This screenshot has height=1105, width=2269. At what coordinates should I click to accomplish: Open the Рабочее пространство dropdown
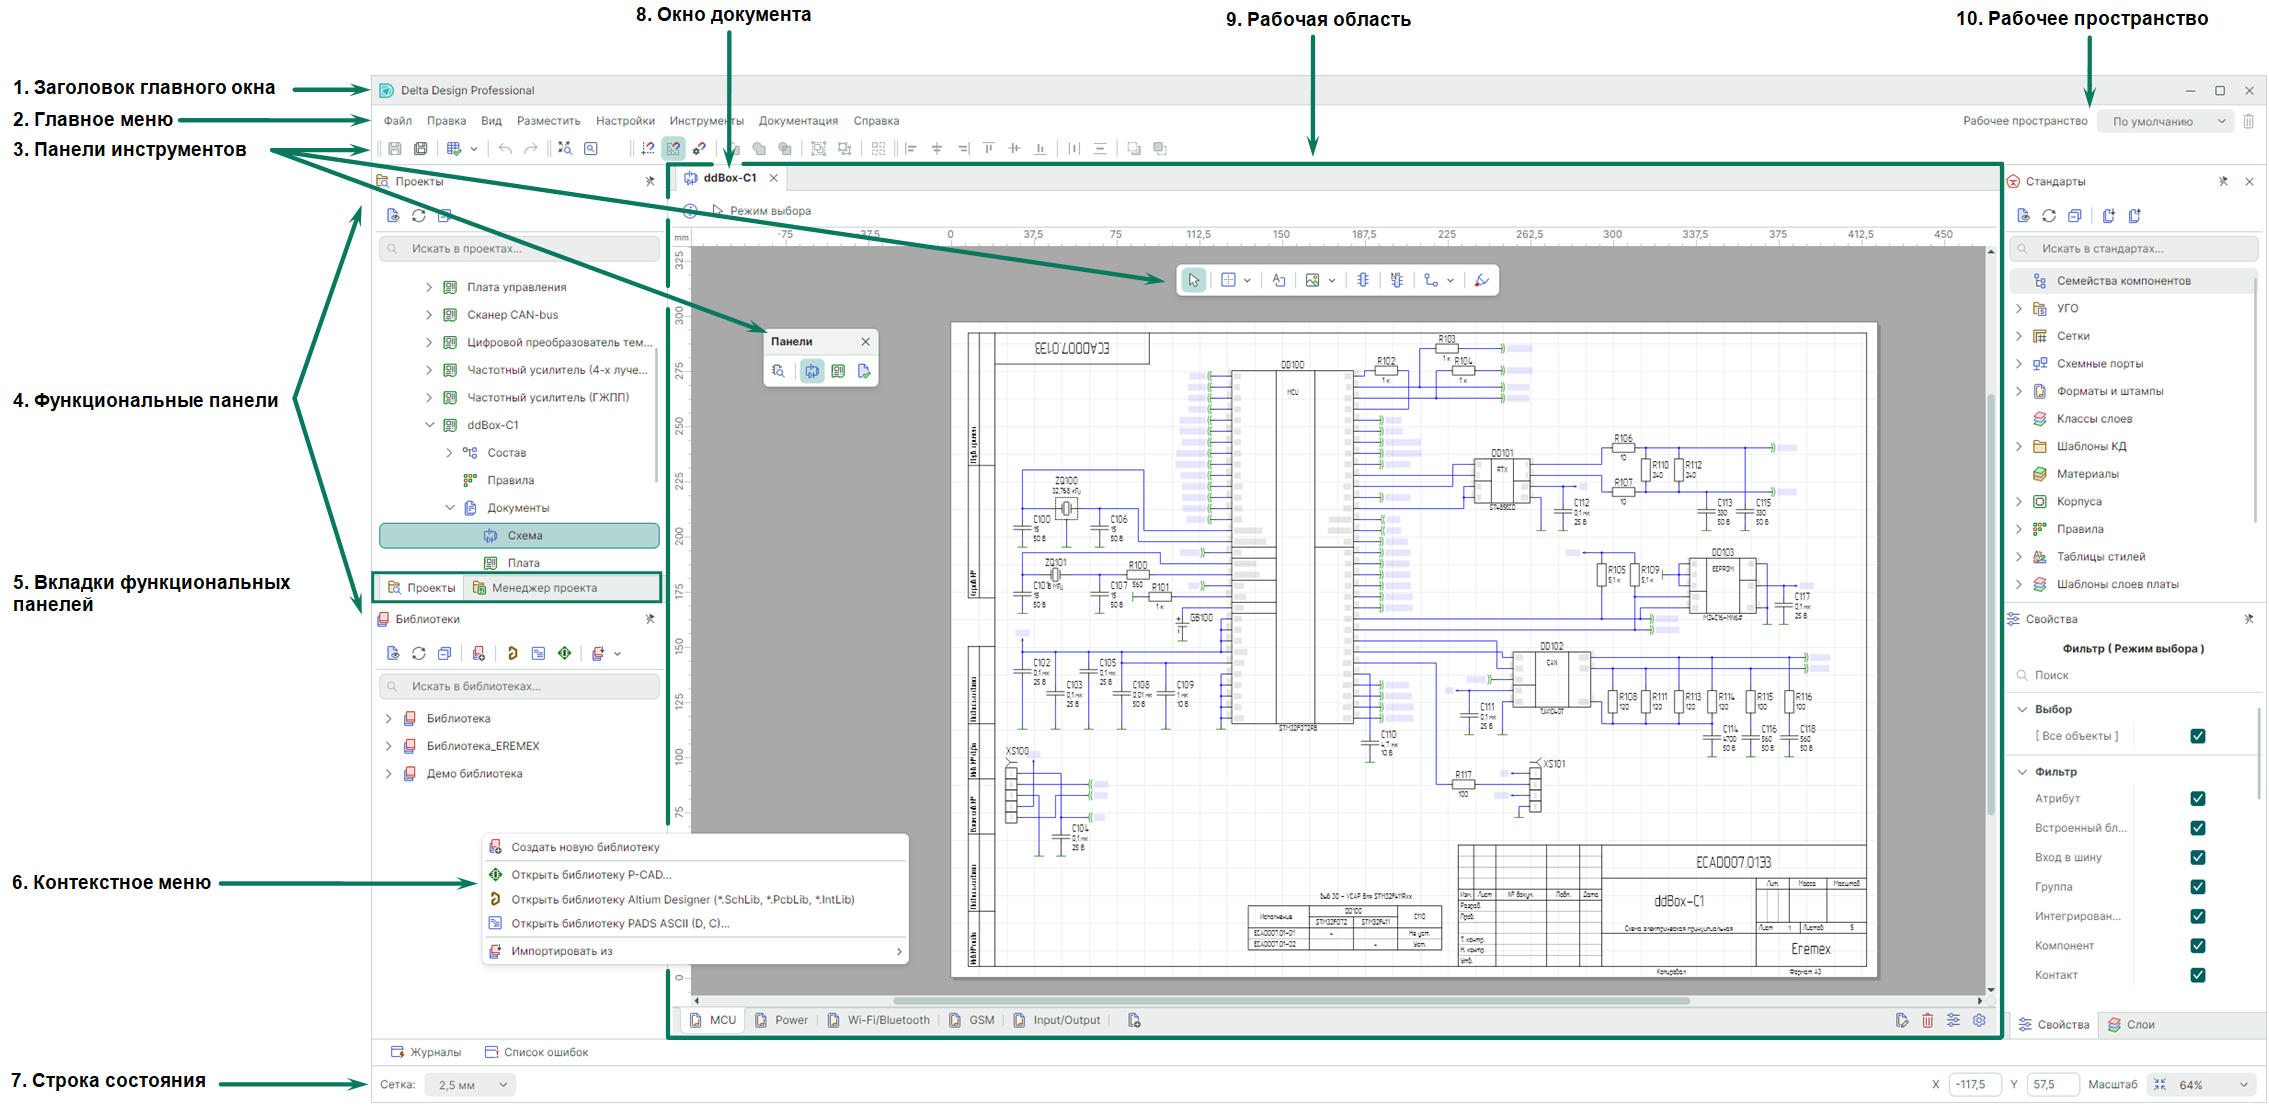click(2166, 122)
